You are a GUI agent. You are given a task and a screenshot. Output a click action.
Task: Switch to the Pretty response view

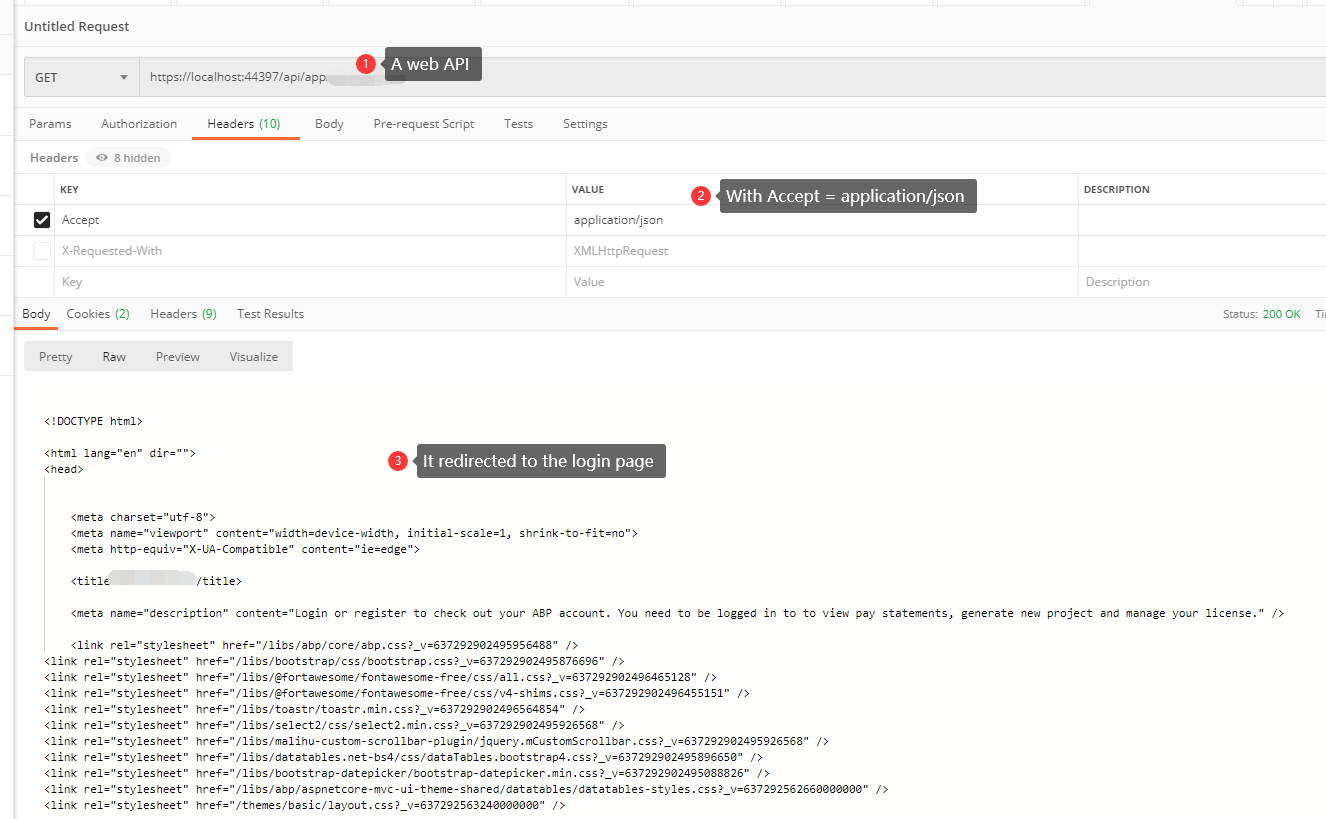click(x=55, y=355)
